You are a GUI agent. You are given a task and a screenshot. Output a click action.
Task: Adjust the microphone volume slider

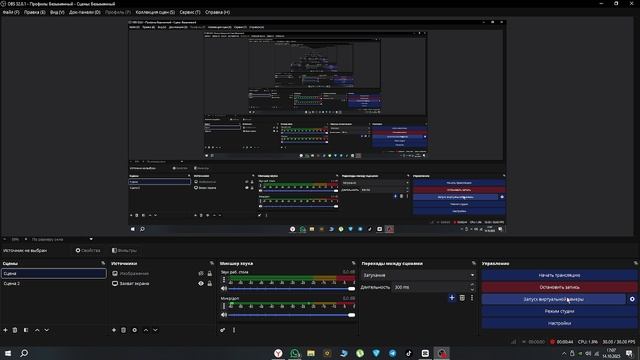[291, 315]
